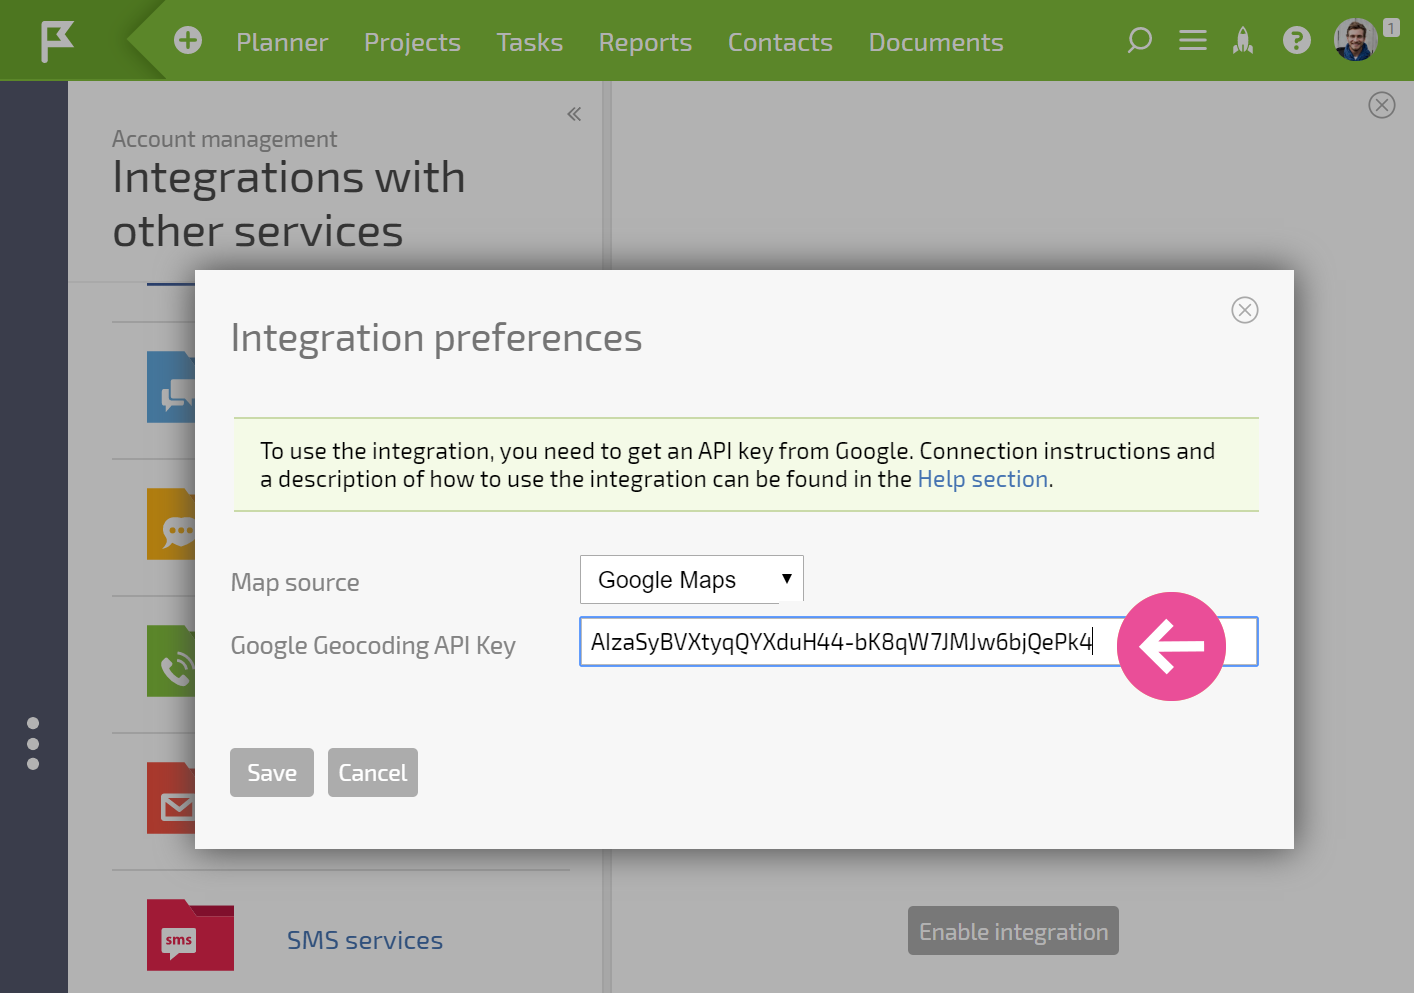The image size is (1414, 993).
Task: Click the Account management breadcrumb text
Action: coord(224,139)
